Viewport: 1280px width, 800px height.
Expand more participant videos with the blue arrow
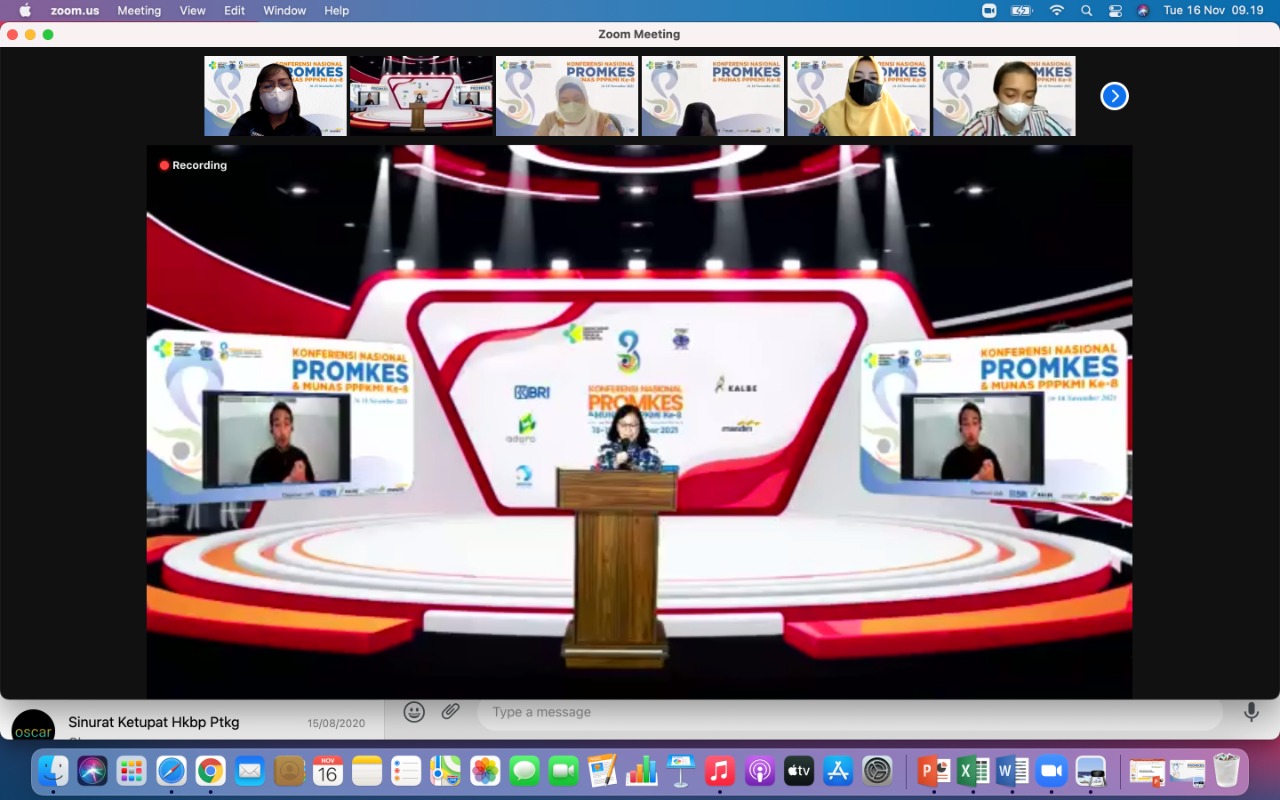pyautogui.click(x=1113, y=95)
